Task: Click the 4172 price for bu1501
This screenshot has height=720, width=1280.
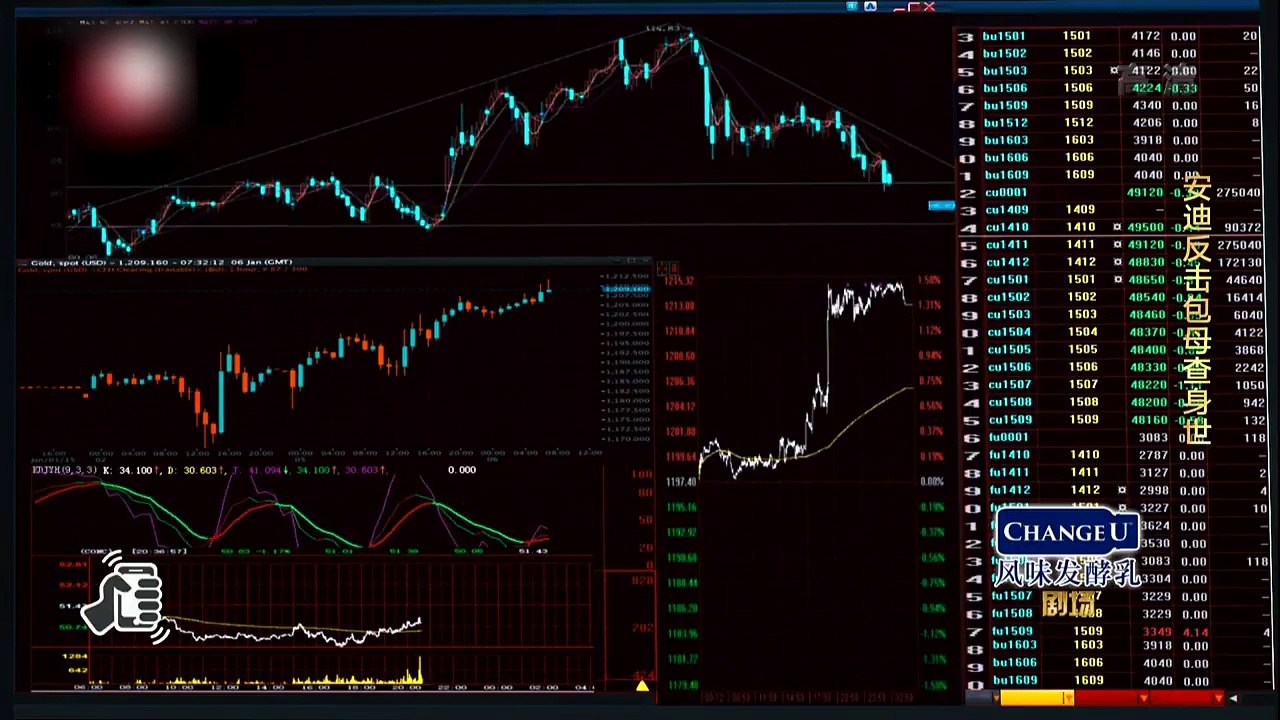Action: [x=1146, y=36]
